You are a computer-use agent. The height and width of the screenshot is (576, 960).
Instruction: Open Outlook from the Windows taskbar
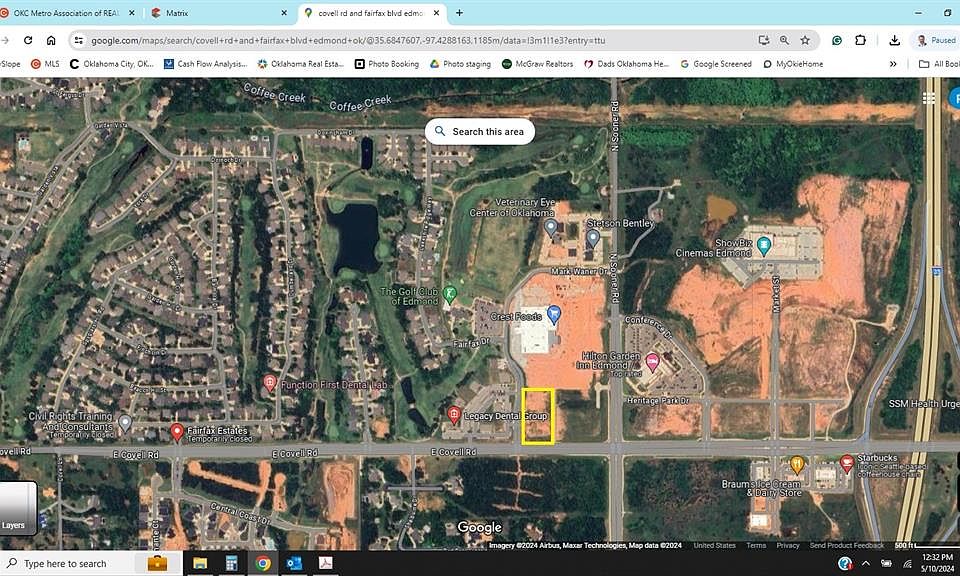click(x=295, y=564)
